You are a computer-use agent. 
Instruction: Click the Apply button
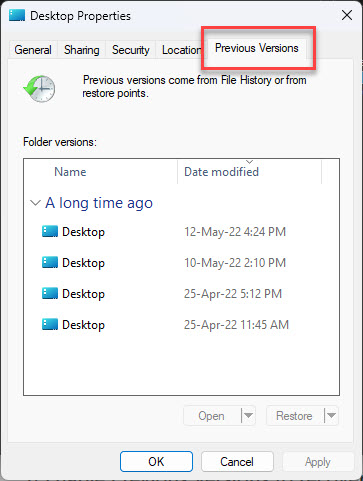coord(318,462)
